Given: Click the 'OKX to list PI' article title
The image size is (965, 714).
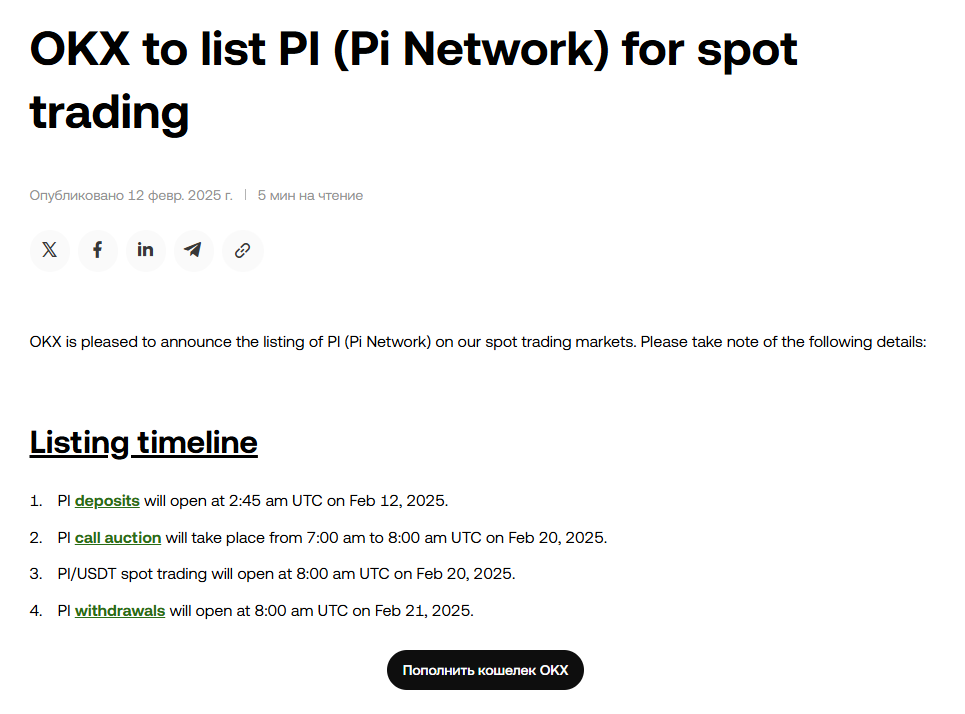Looking at the screenshot, I should pyautogui.click(x=414, y=80).
